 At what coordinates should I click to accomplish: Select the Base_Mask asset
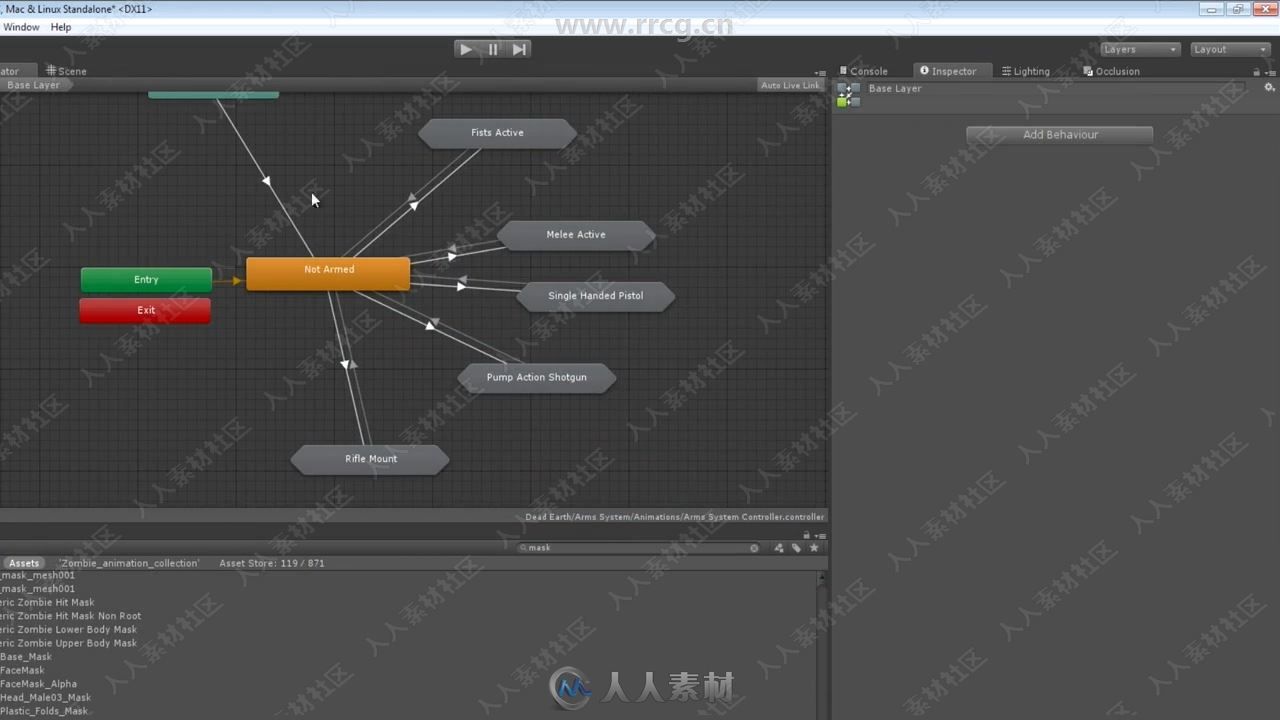26,657
